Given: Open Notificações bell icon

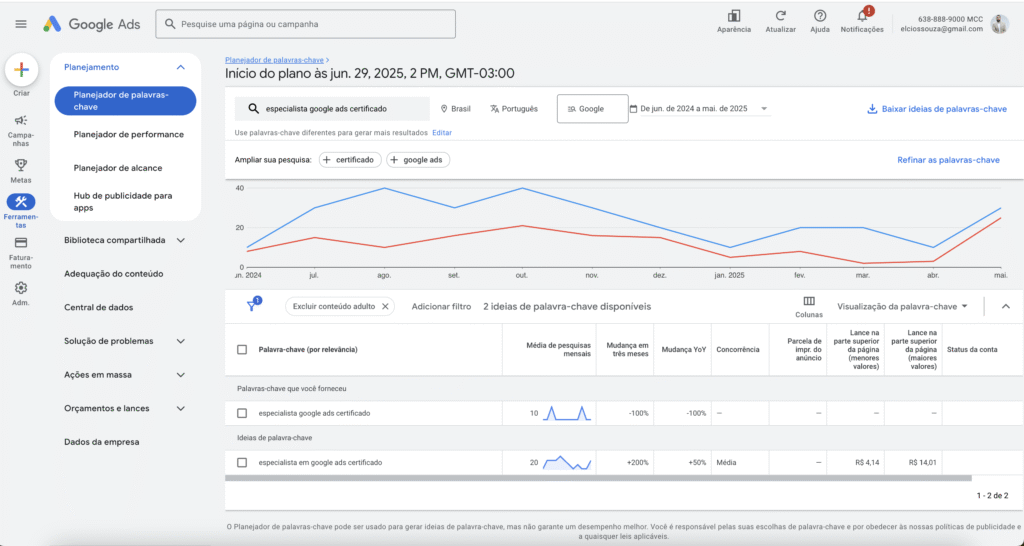Looking at the screenshot, I should (863, 16).
